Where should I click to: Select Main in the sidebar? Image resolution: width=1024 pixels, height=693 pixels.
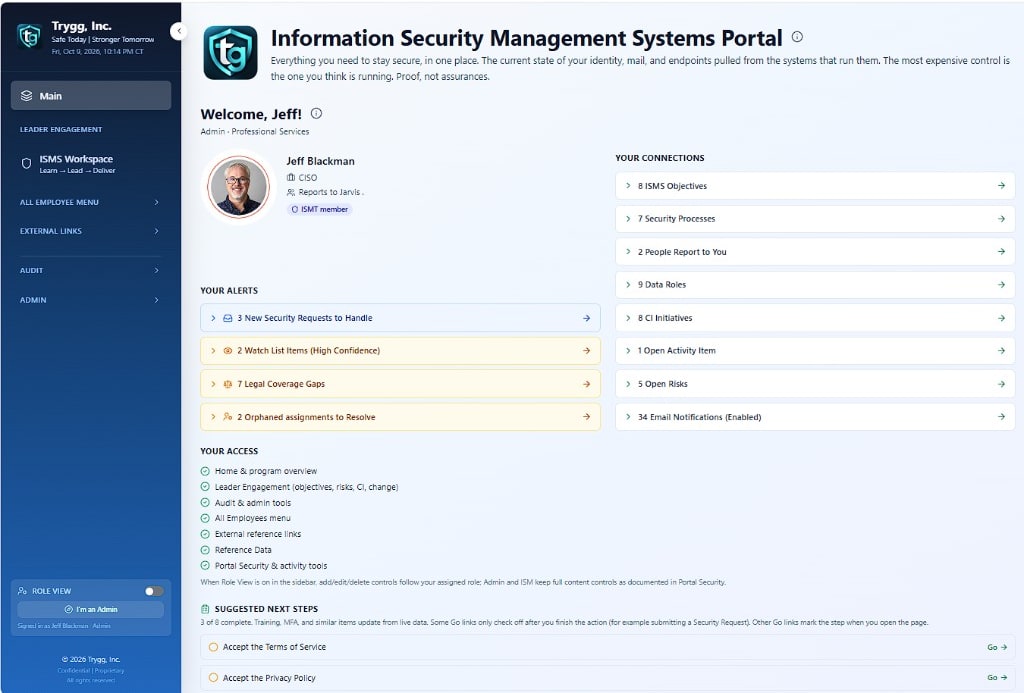tap(91, 95)
